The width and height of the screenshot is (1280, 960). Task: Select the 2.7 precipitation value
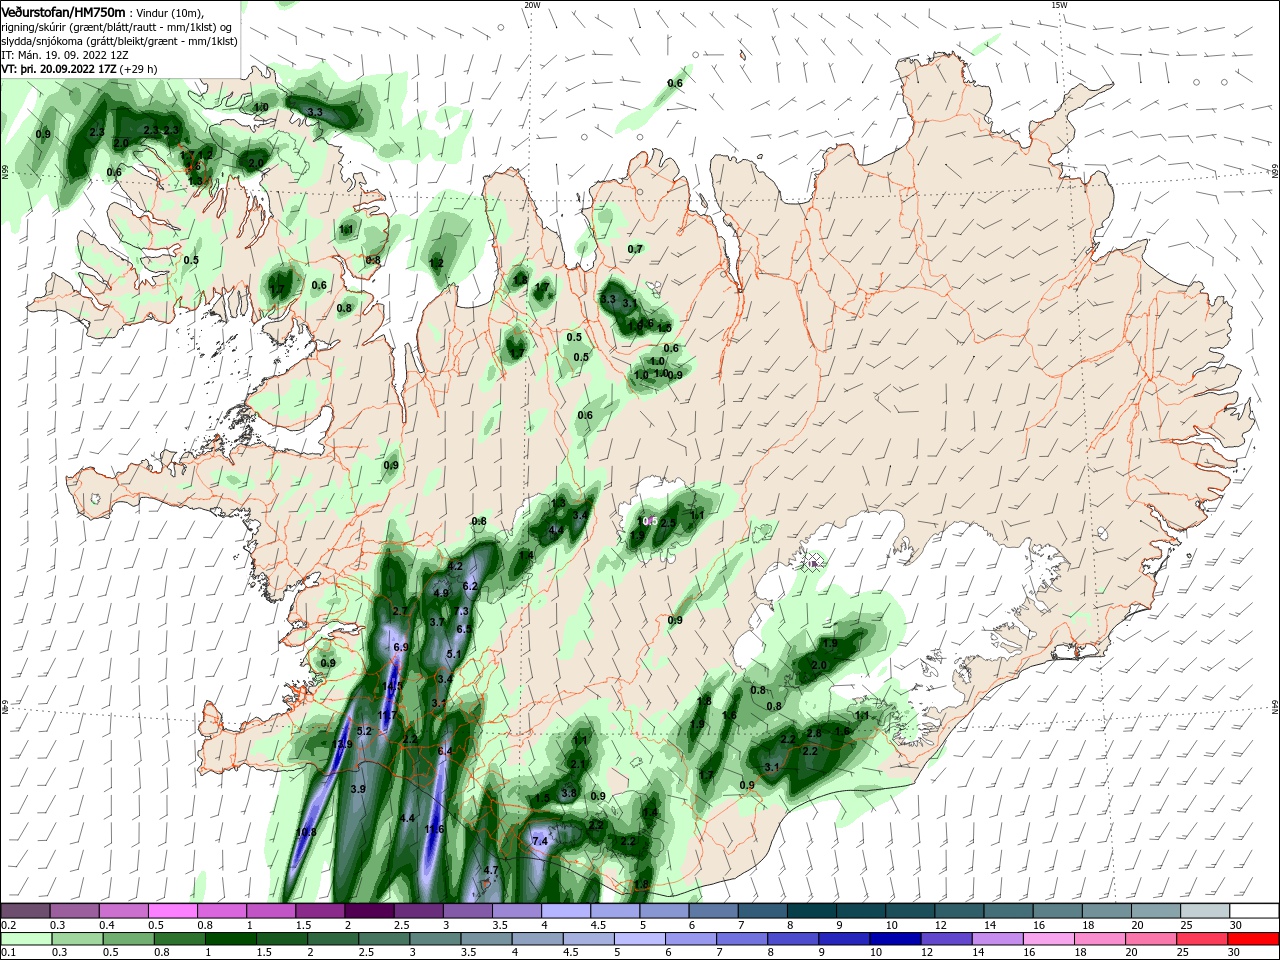(x=401, y=611)
